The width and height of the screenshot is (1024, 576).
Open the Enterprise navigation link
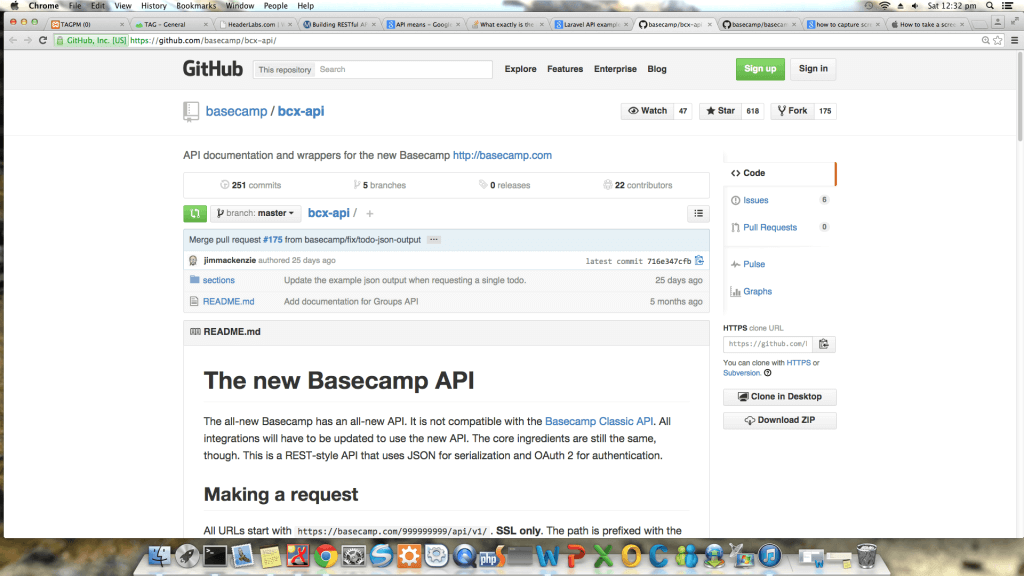(615, 69)
